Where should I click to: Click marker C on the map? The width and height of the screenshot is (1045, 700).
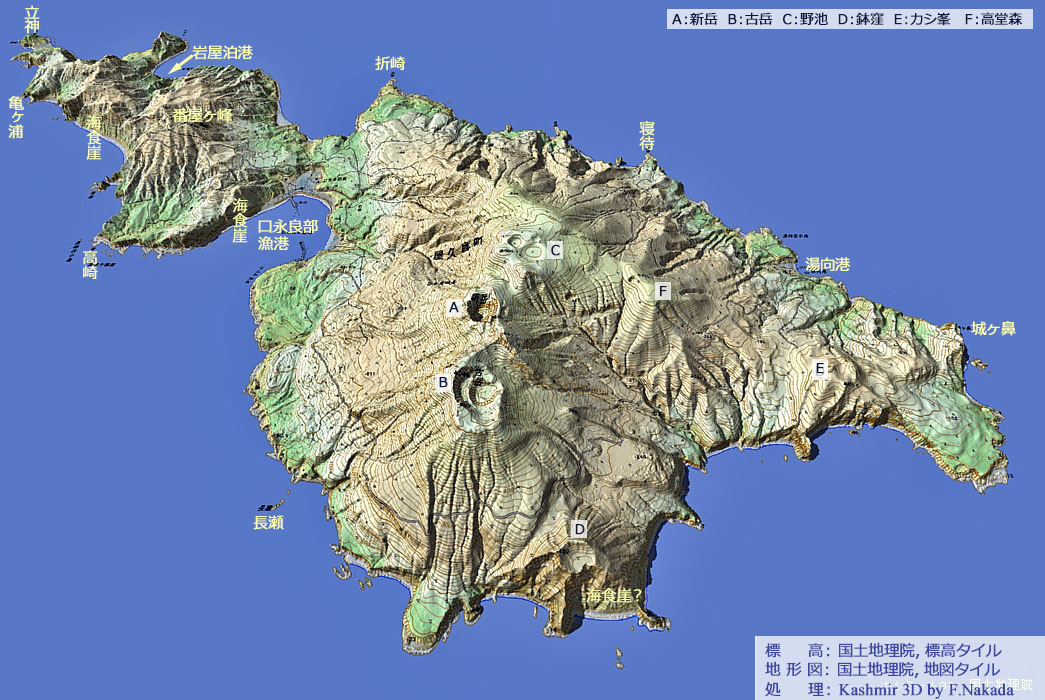(555, 250)
